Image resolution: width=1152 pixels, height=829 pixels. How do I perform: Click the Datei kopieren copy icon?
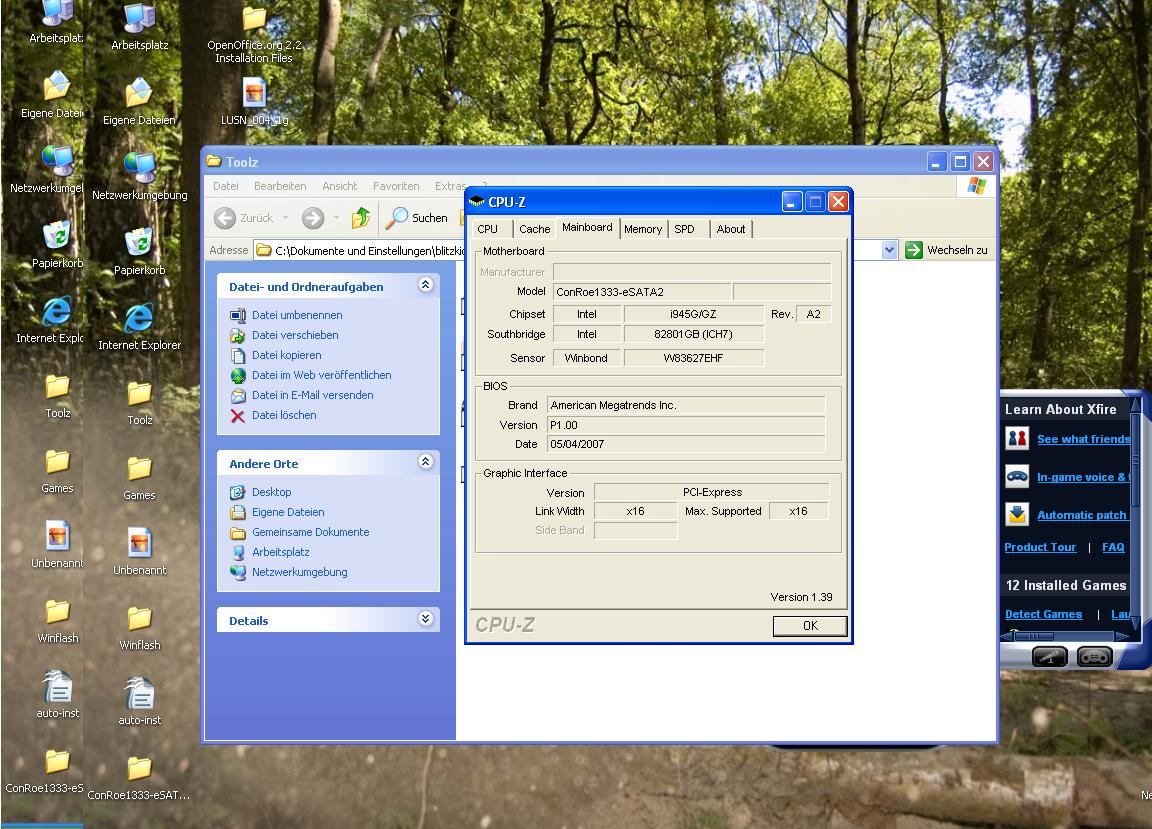pos(237,355)
